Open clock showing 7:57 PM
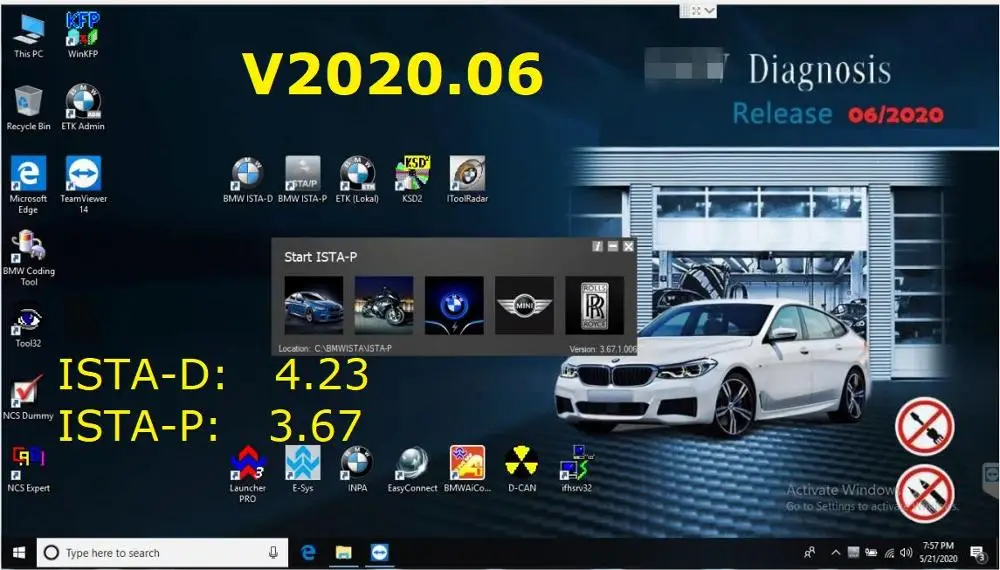The width and height of the screenshot is (1000, 570). coord(938,552)
